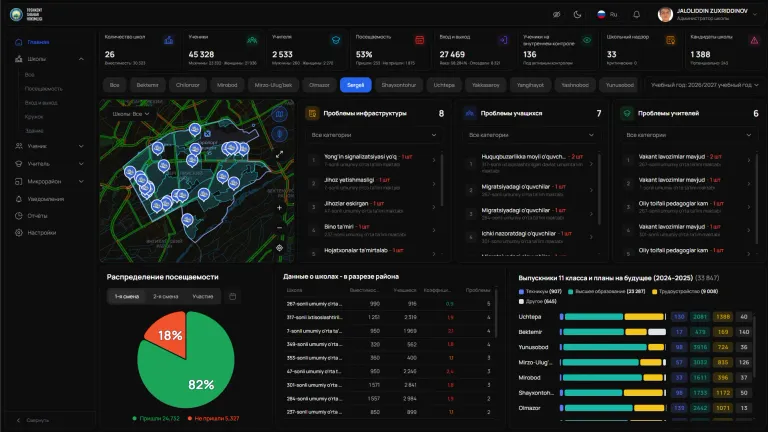Open Кружок submenu item
Screen dimensions: 768x432
coord(34,117)
